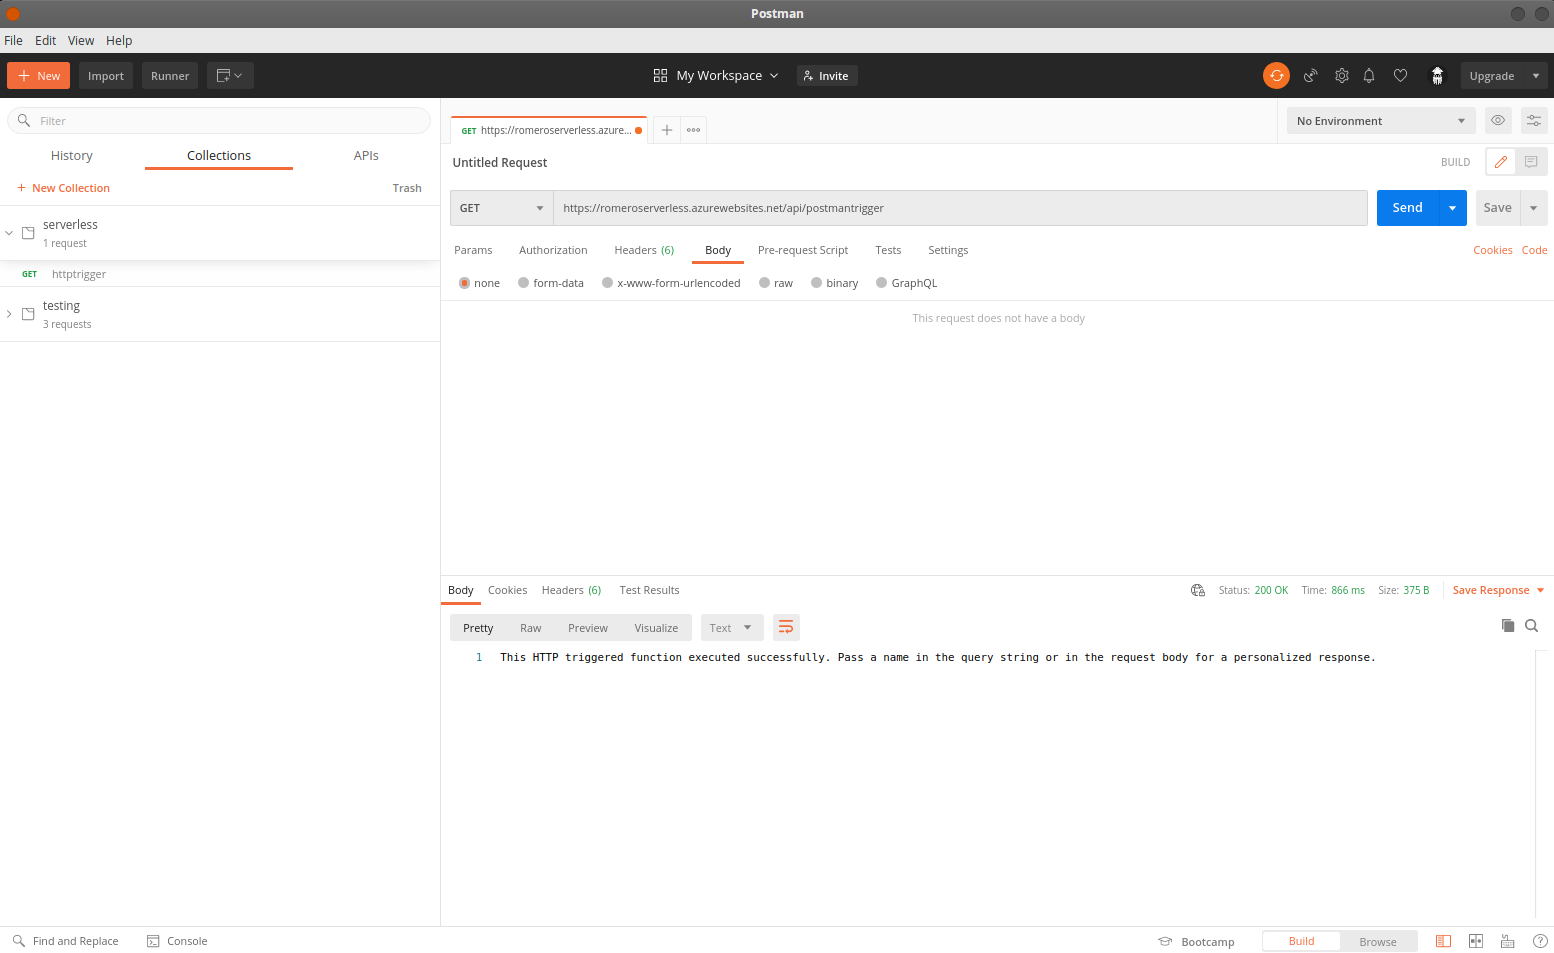Open the Text format dropdown

pos(732,628)
